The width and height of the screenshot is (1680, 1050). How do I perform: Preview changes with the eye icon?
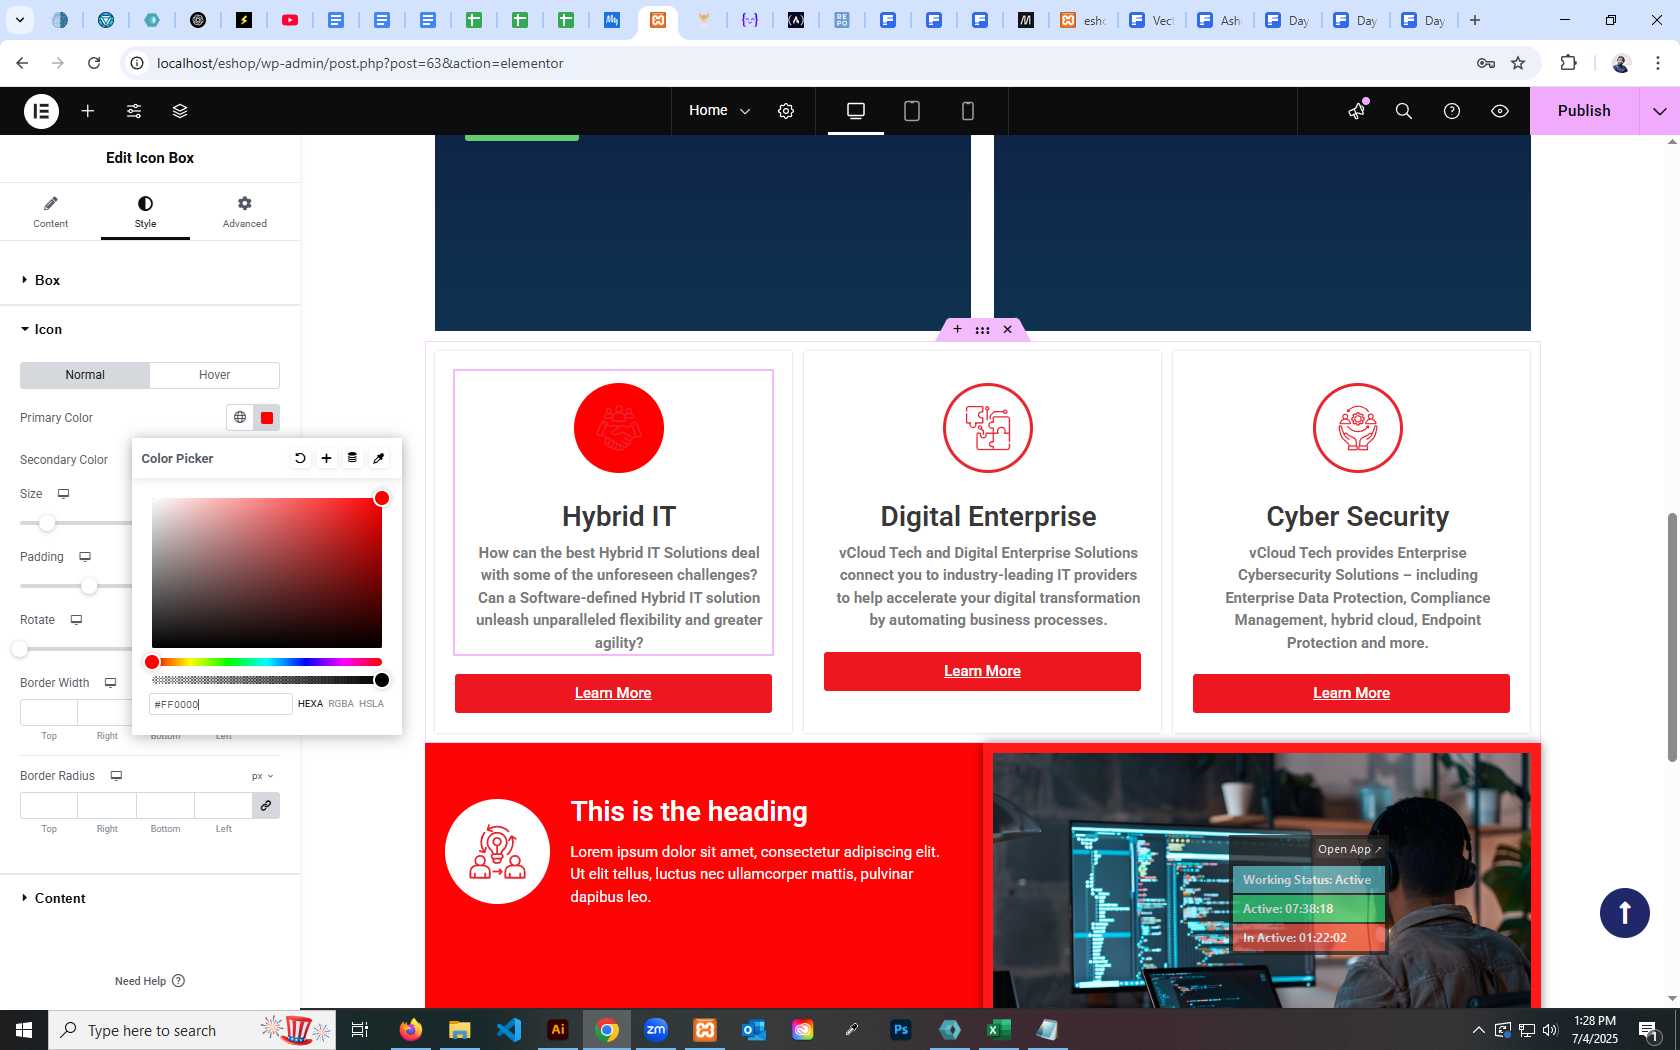coord(1500,111)
